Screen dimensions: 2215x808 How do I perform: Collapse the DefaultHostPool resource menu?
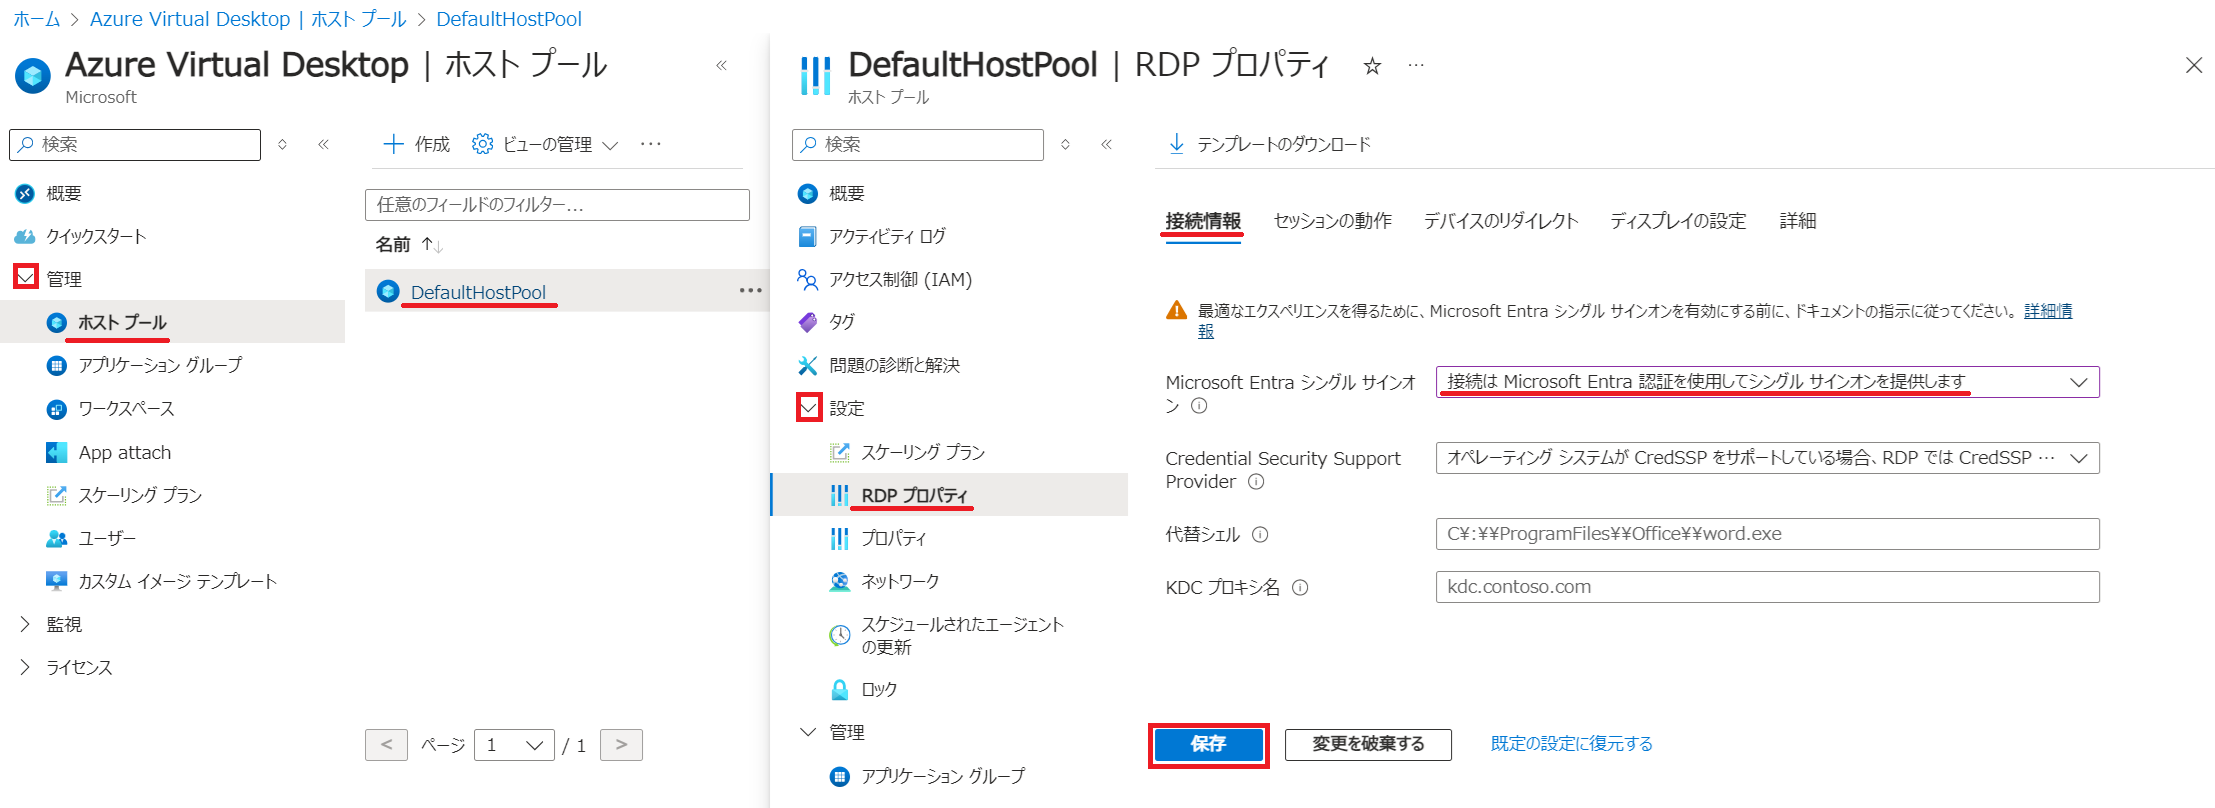(x=1106, y=144)
